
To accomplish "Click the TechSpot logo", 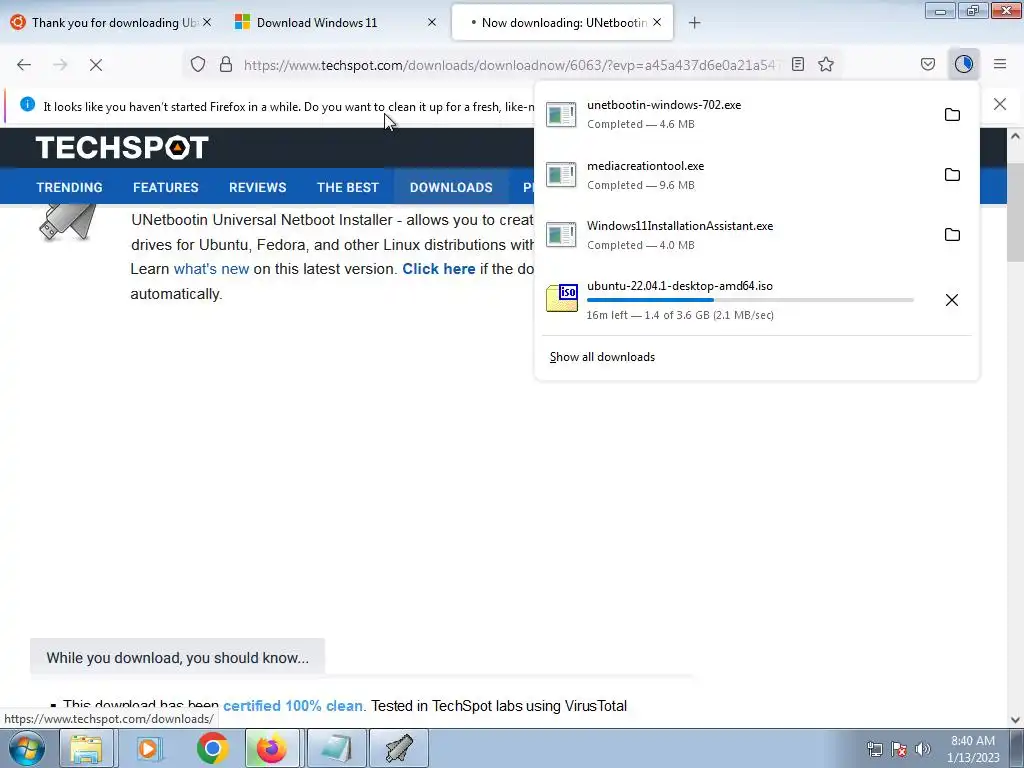I will click(x=122, y=148).
